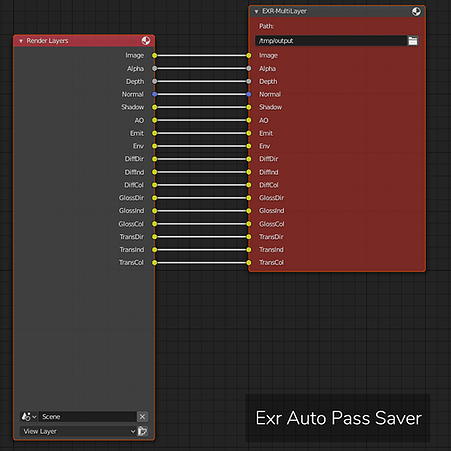Collapse the Render Layers node triangle

[x=21, y=41]
